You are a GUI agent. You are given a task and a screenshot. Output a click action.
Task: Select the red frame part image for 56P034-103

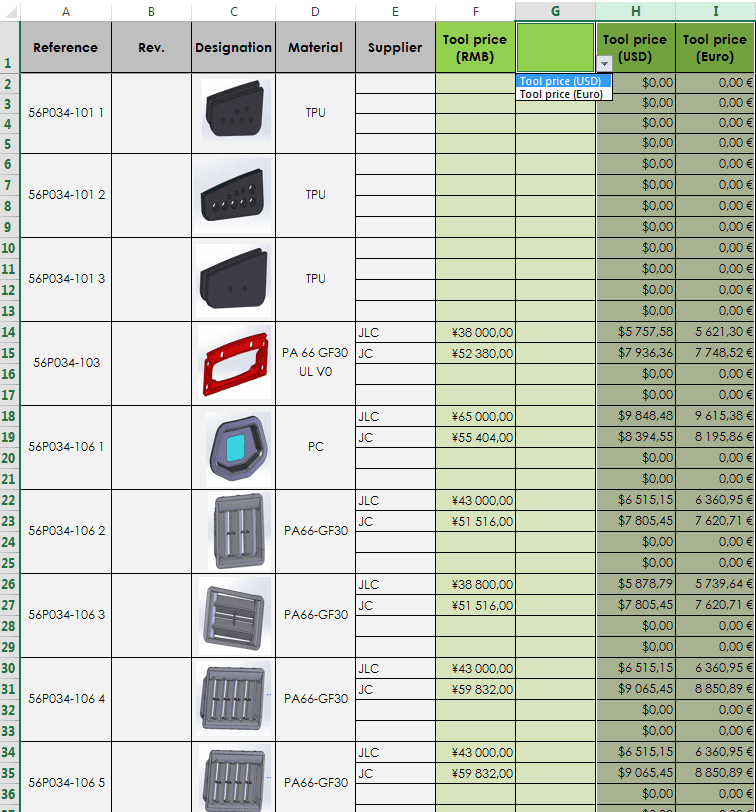(233, 362)
